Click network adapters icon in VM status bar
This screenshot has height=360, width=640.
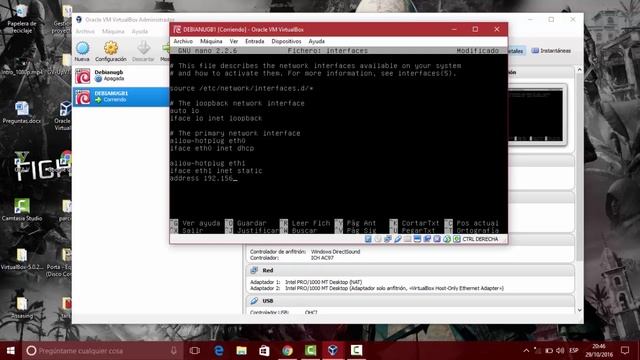tap(387, 239)
